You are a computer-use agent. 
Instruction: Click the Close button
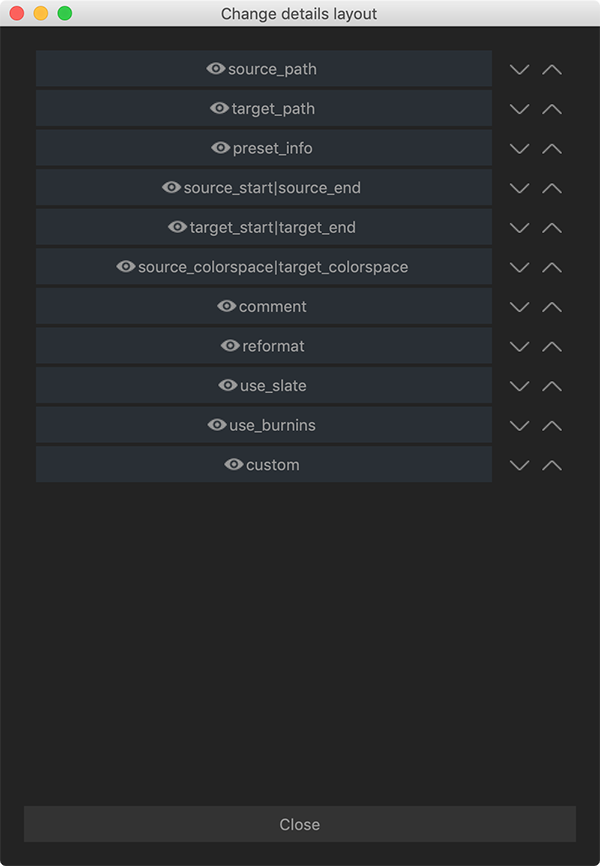click(x=300, y=824)
